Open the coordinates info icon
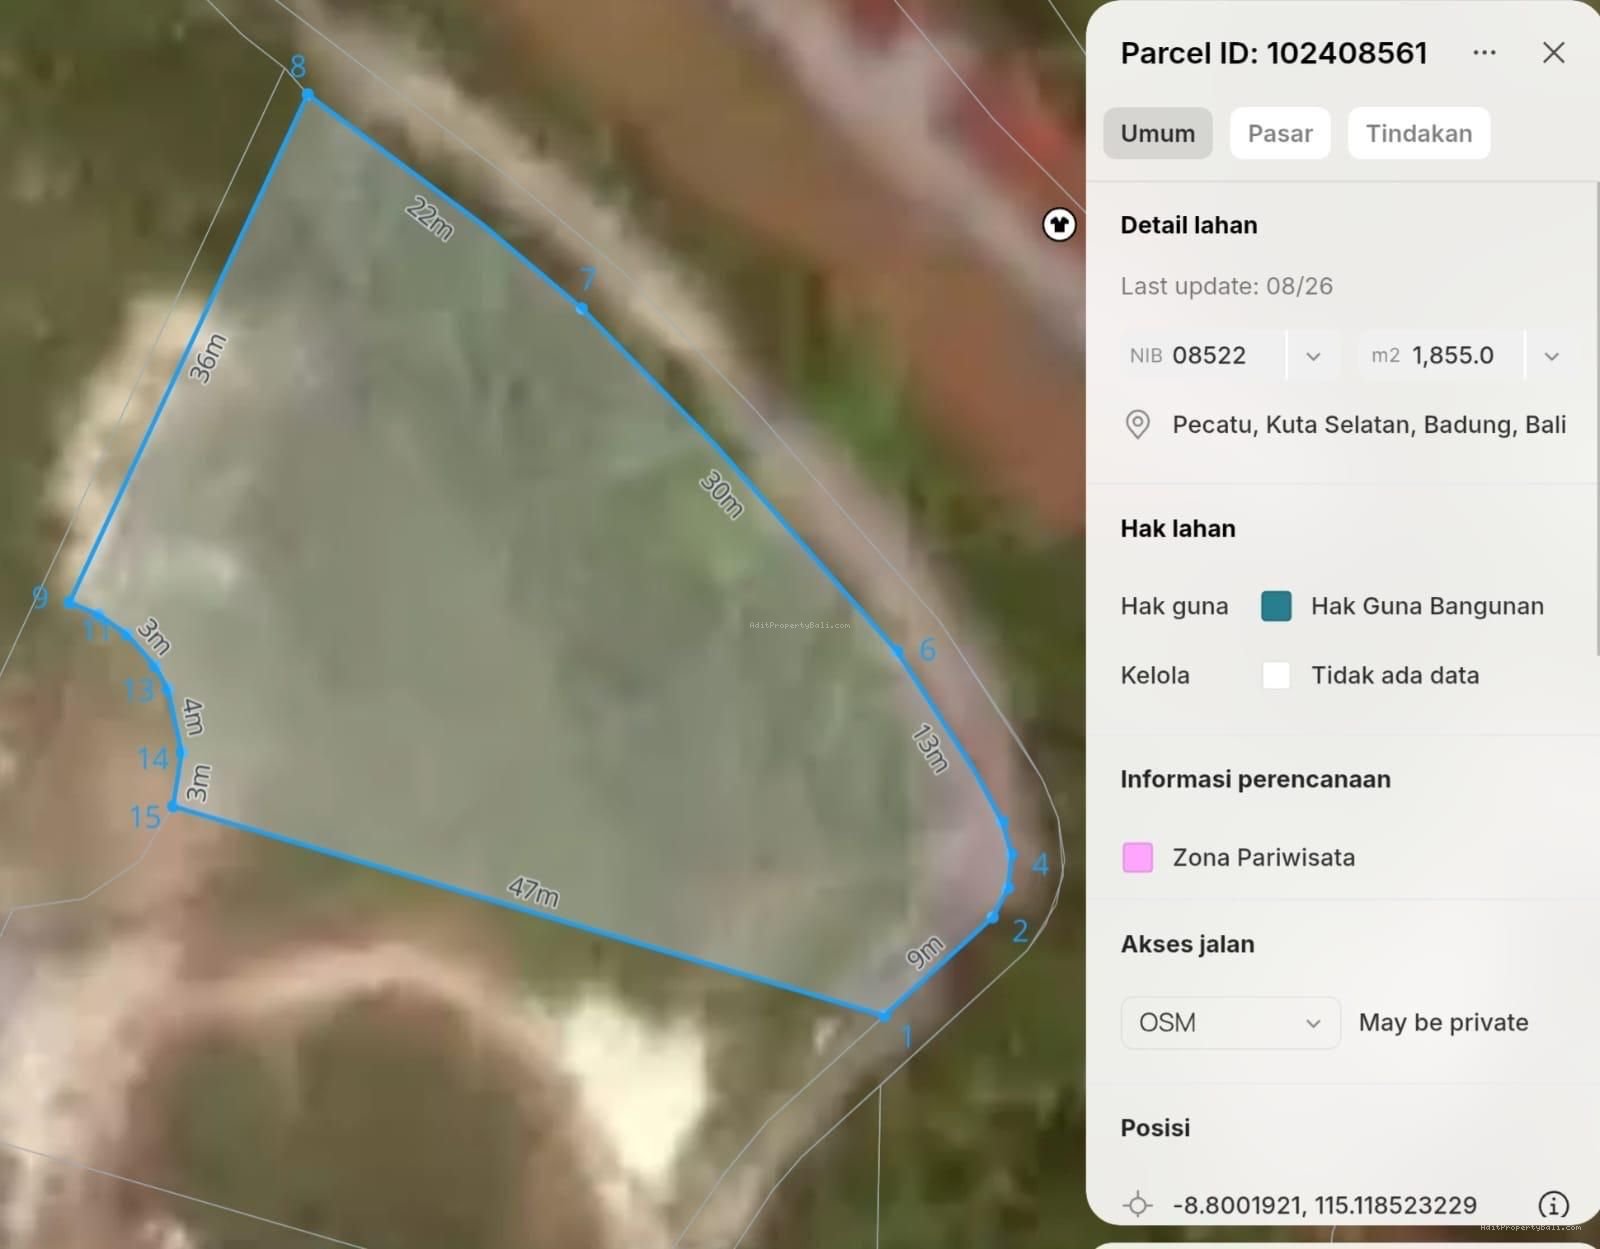The height and width of the screenshot is (1249, 1600). tap(1553, 1205)
